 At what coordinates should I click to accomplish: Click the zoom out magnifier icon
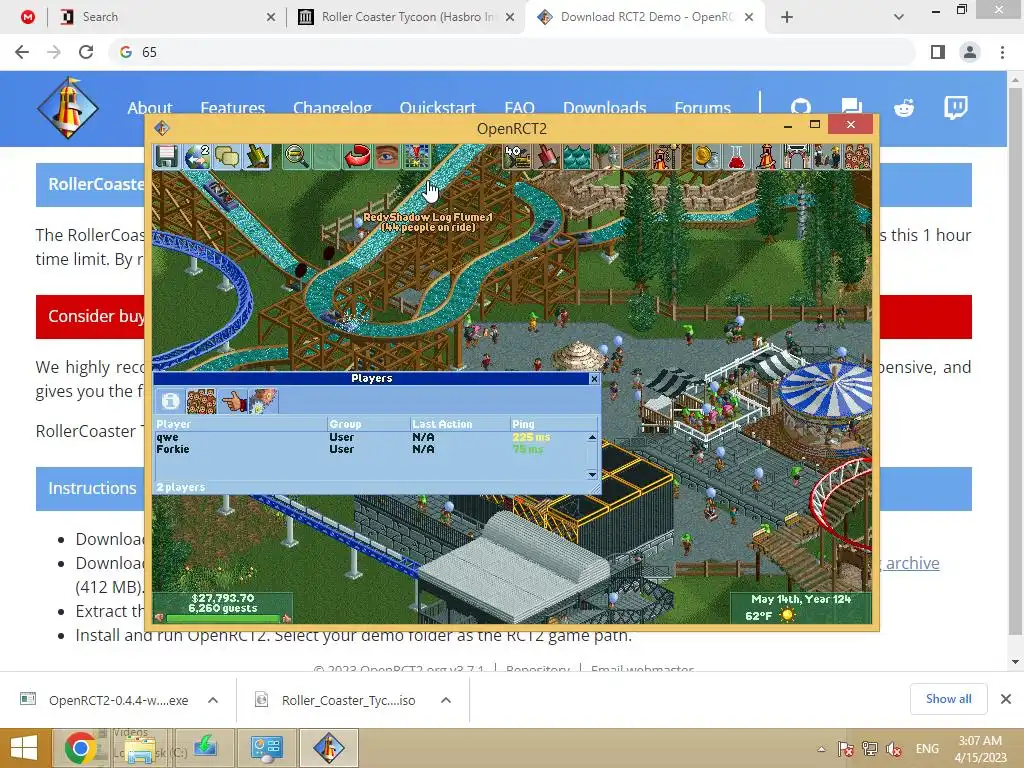click(x=296, y=157)
